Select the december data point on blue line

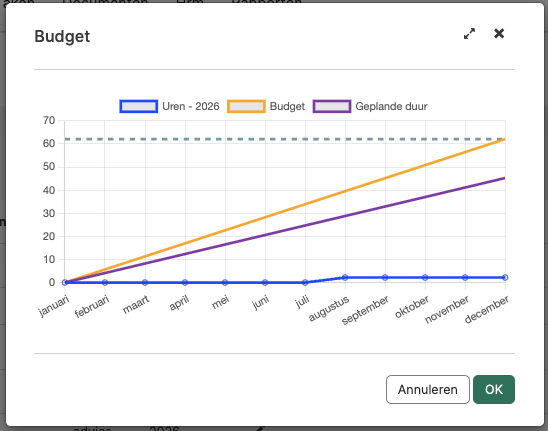click(x=505, y=278)
